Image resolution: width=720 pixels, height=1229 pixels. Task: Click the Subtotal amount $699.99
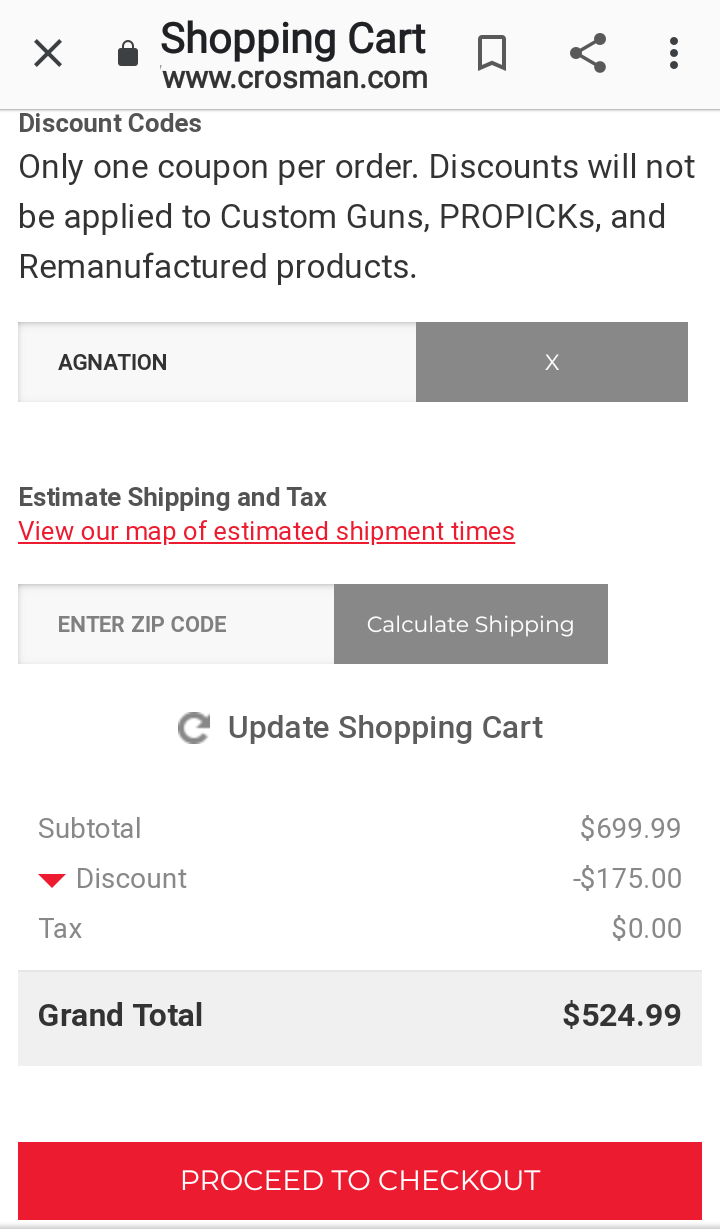[x=631, y=828]
